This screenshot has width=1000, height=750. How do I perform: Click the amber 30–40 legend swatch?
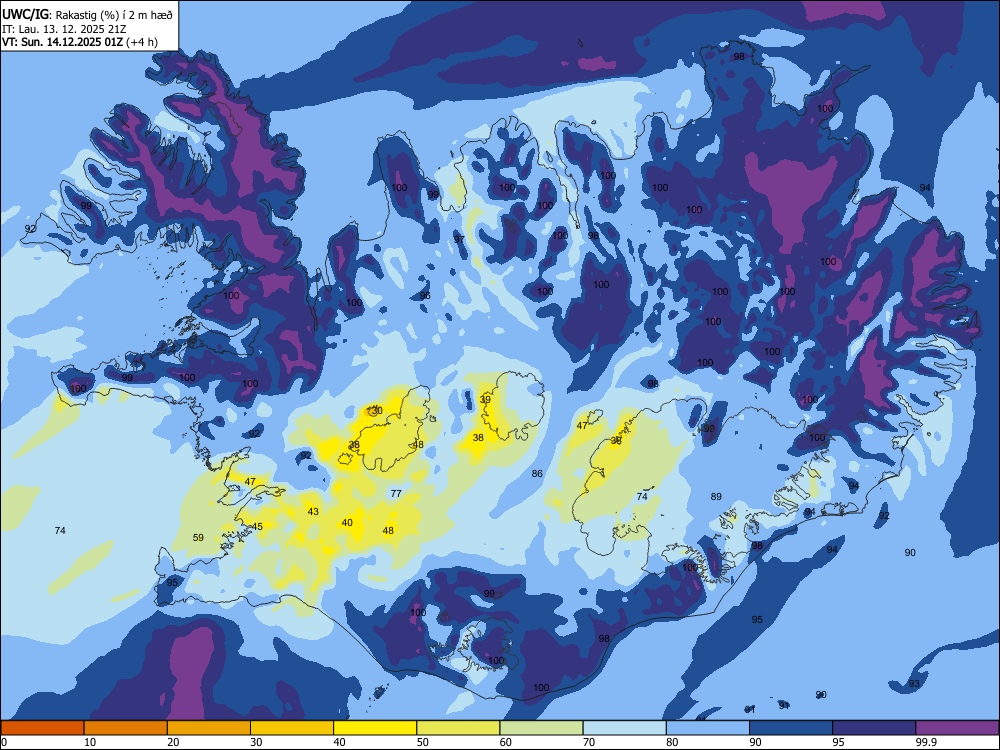pos(292,728)
